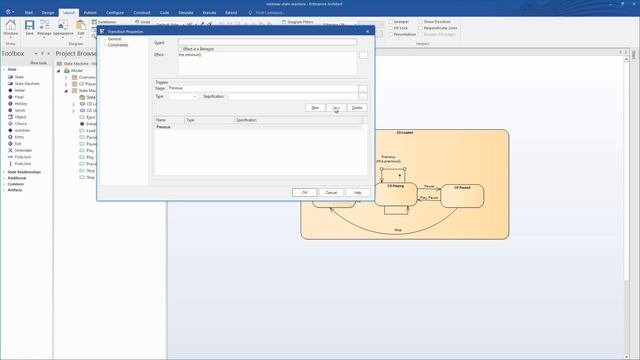Viewport: 640px width, 360px height.
Task: Switch to the Start ribbon tab
Action: [x=29, y=13]
